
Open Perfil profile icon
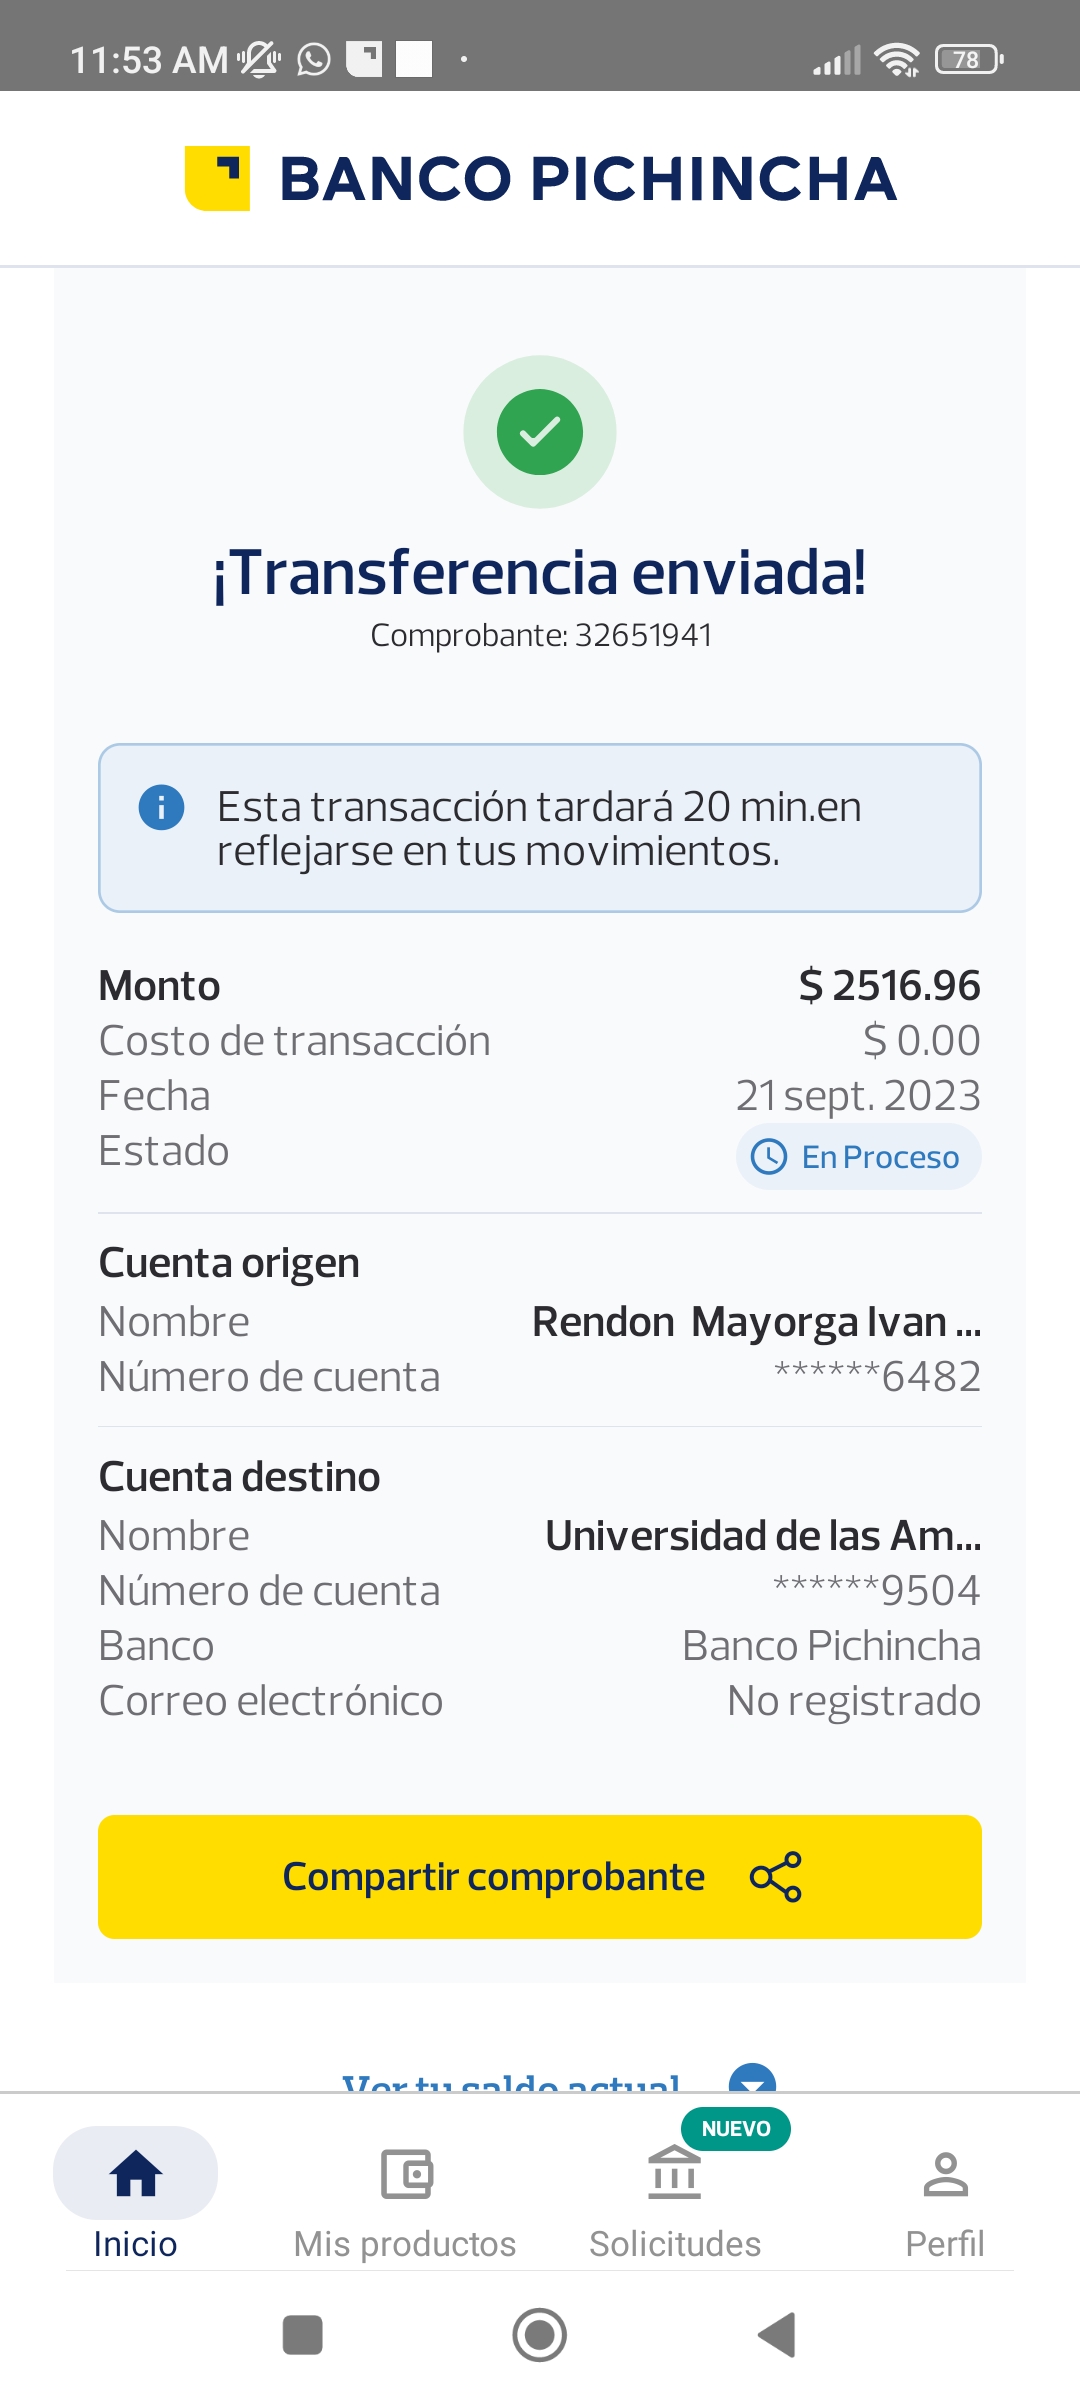(945, 2196)
